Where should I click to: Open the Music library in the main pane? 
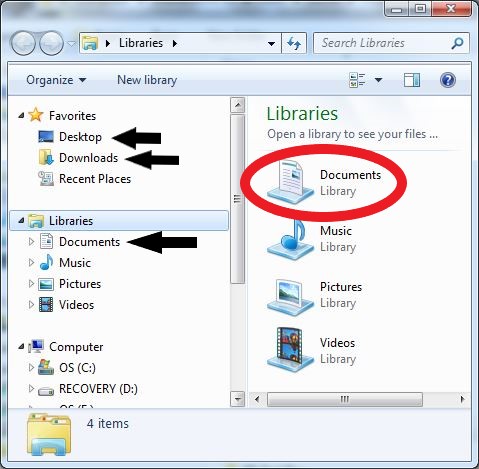[310, 239]
